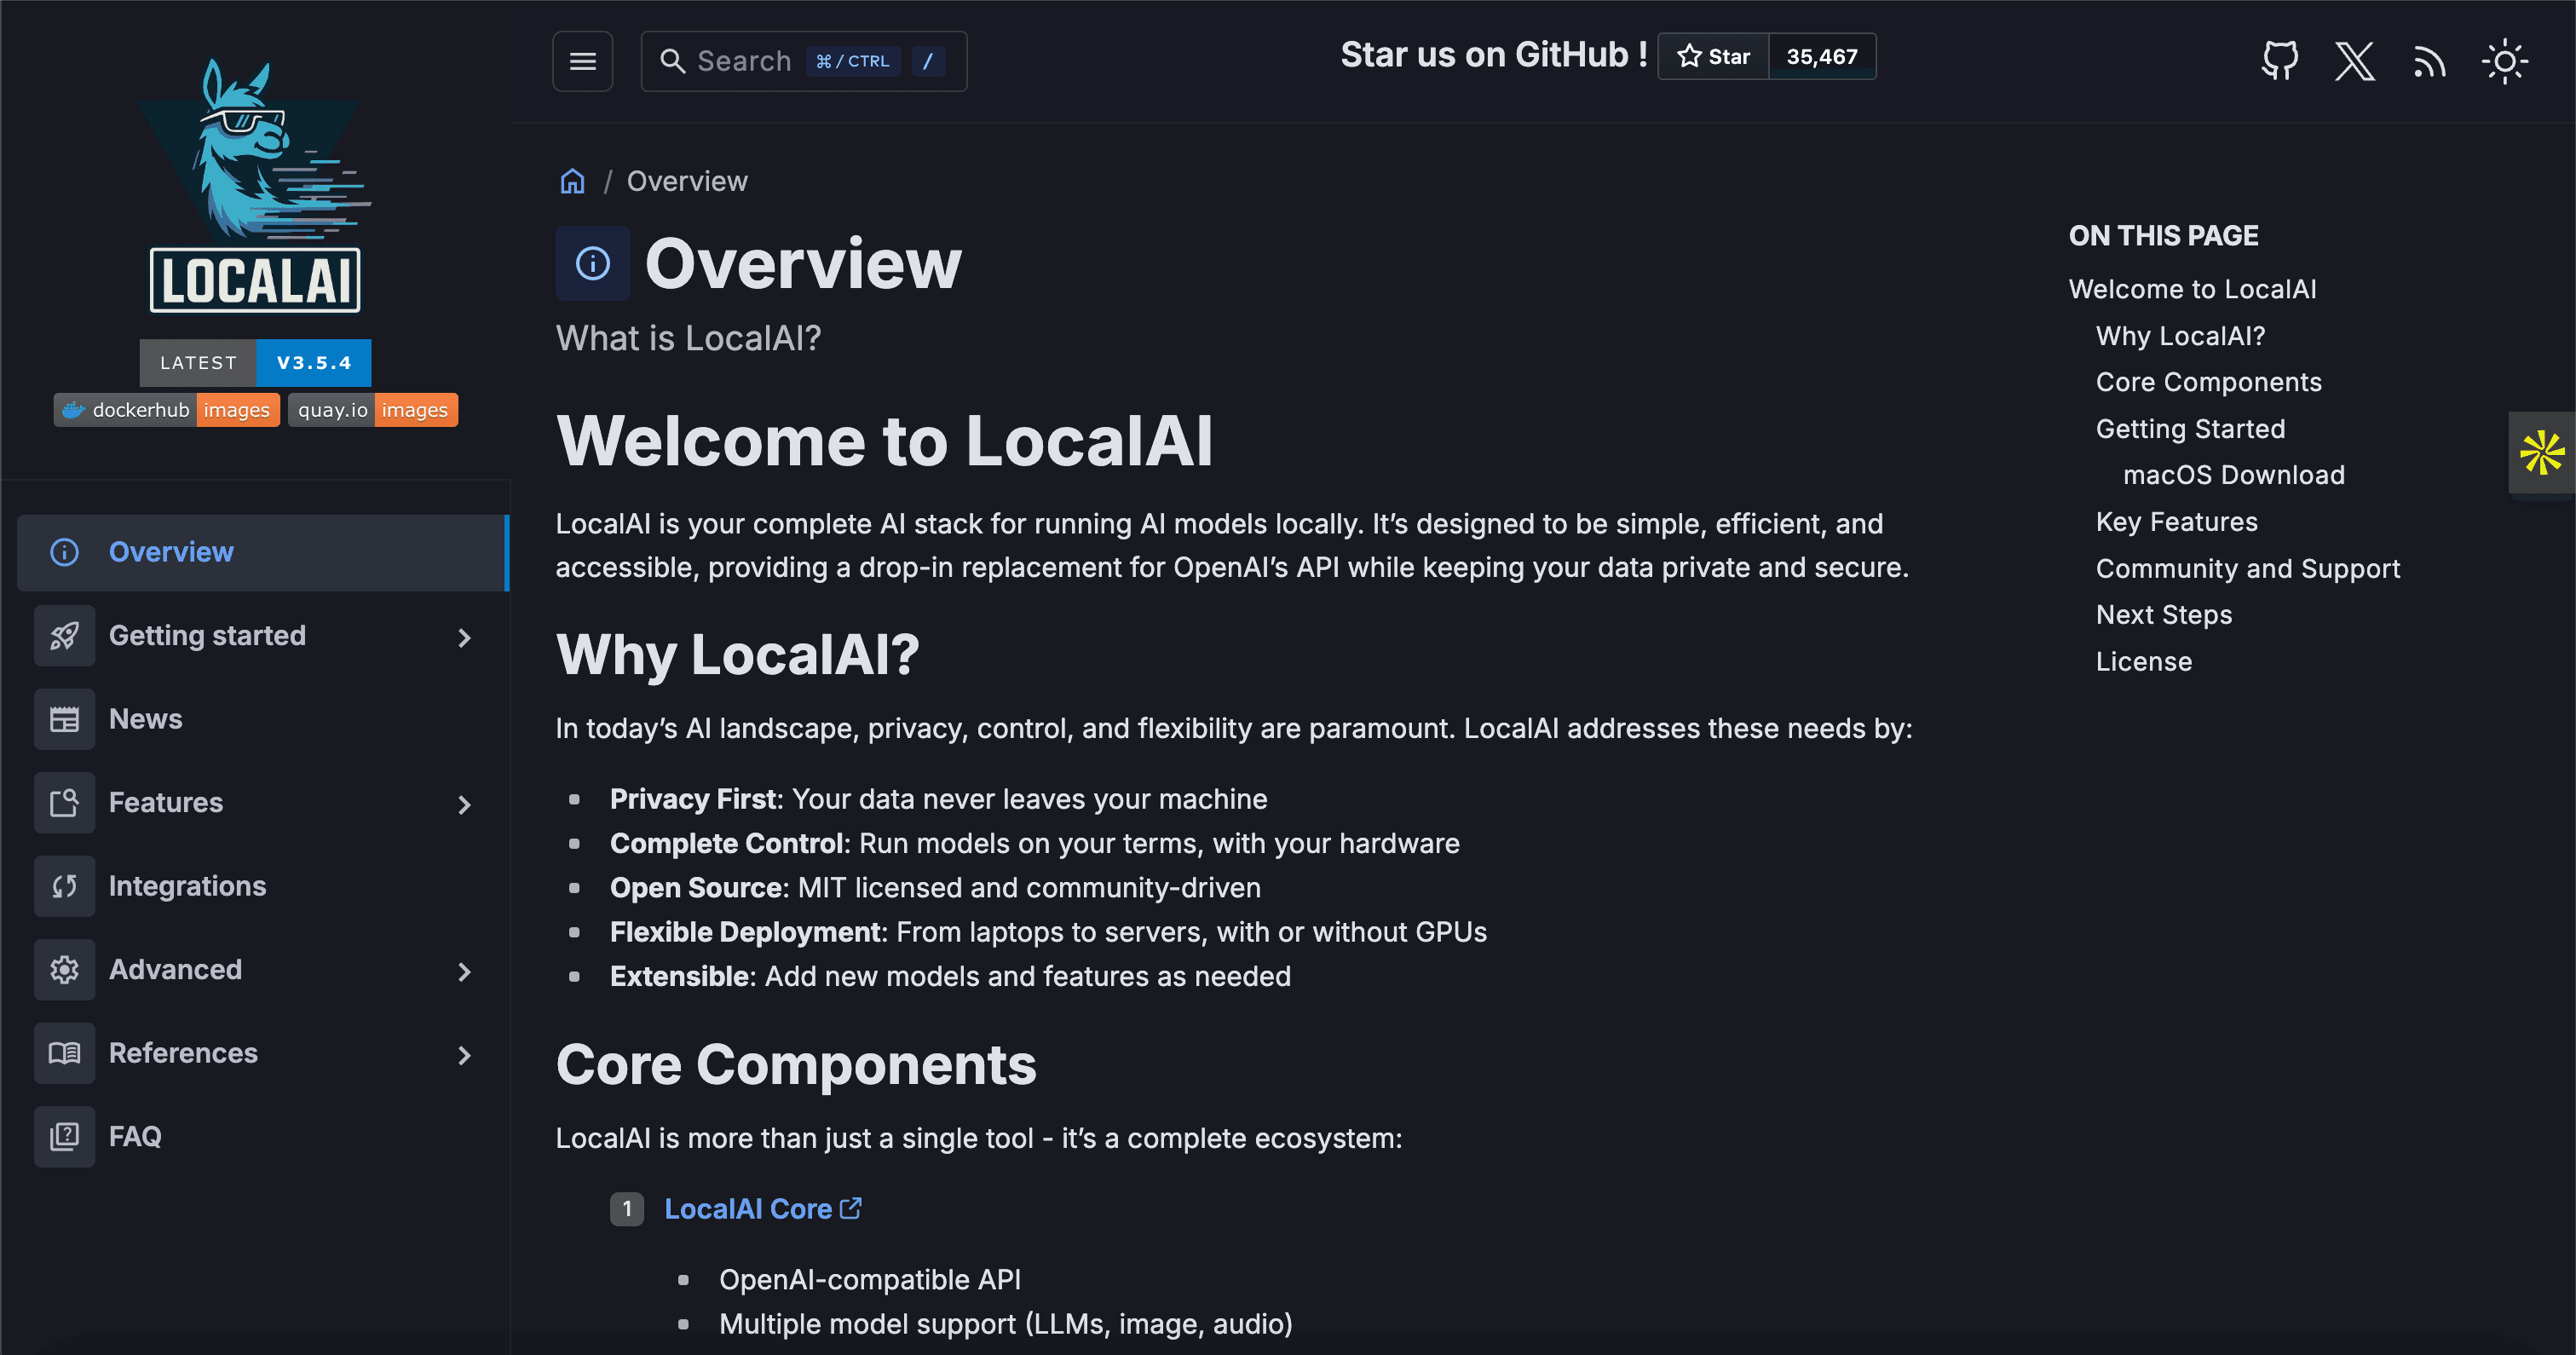Click the GitHub Star button

(1713, 56)
